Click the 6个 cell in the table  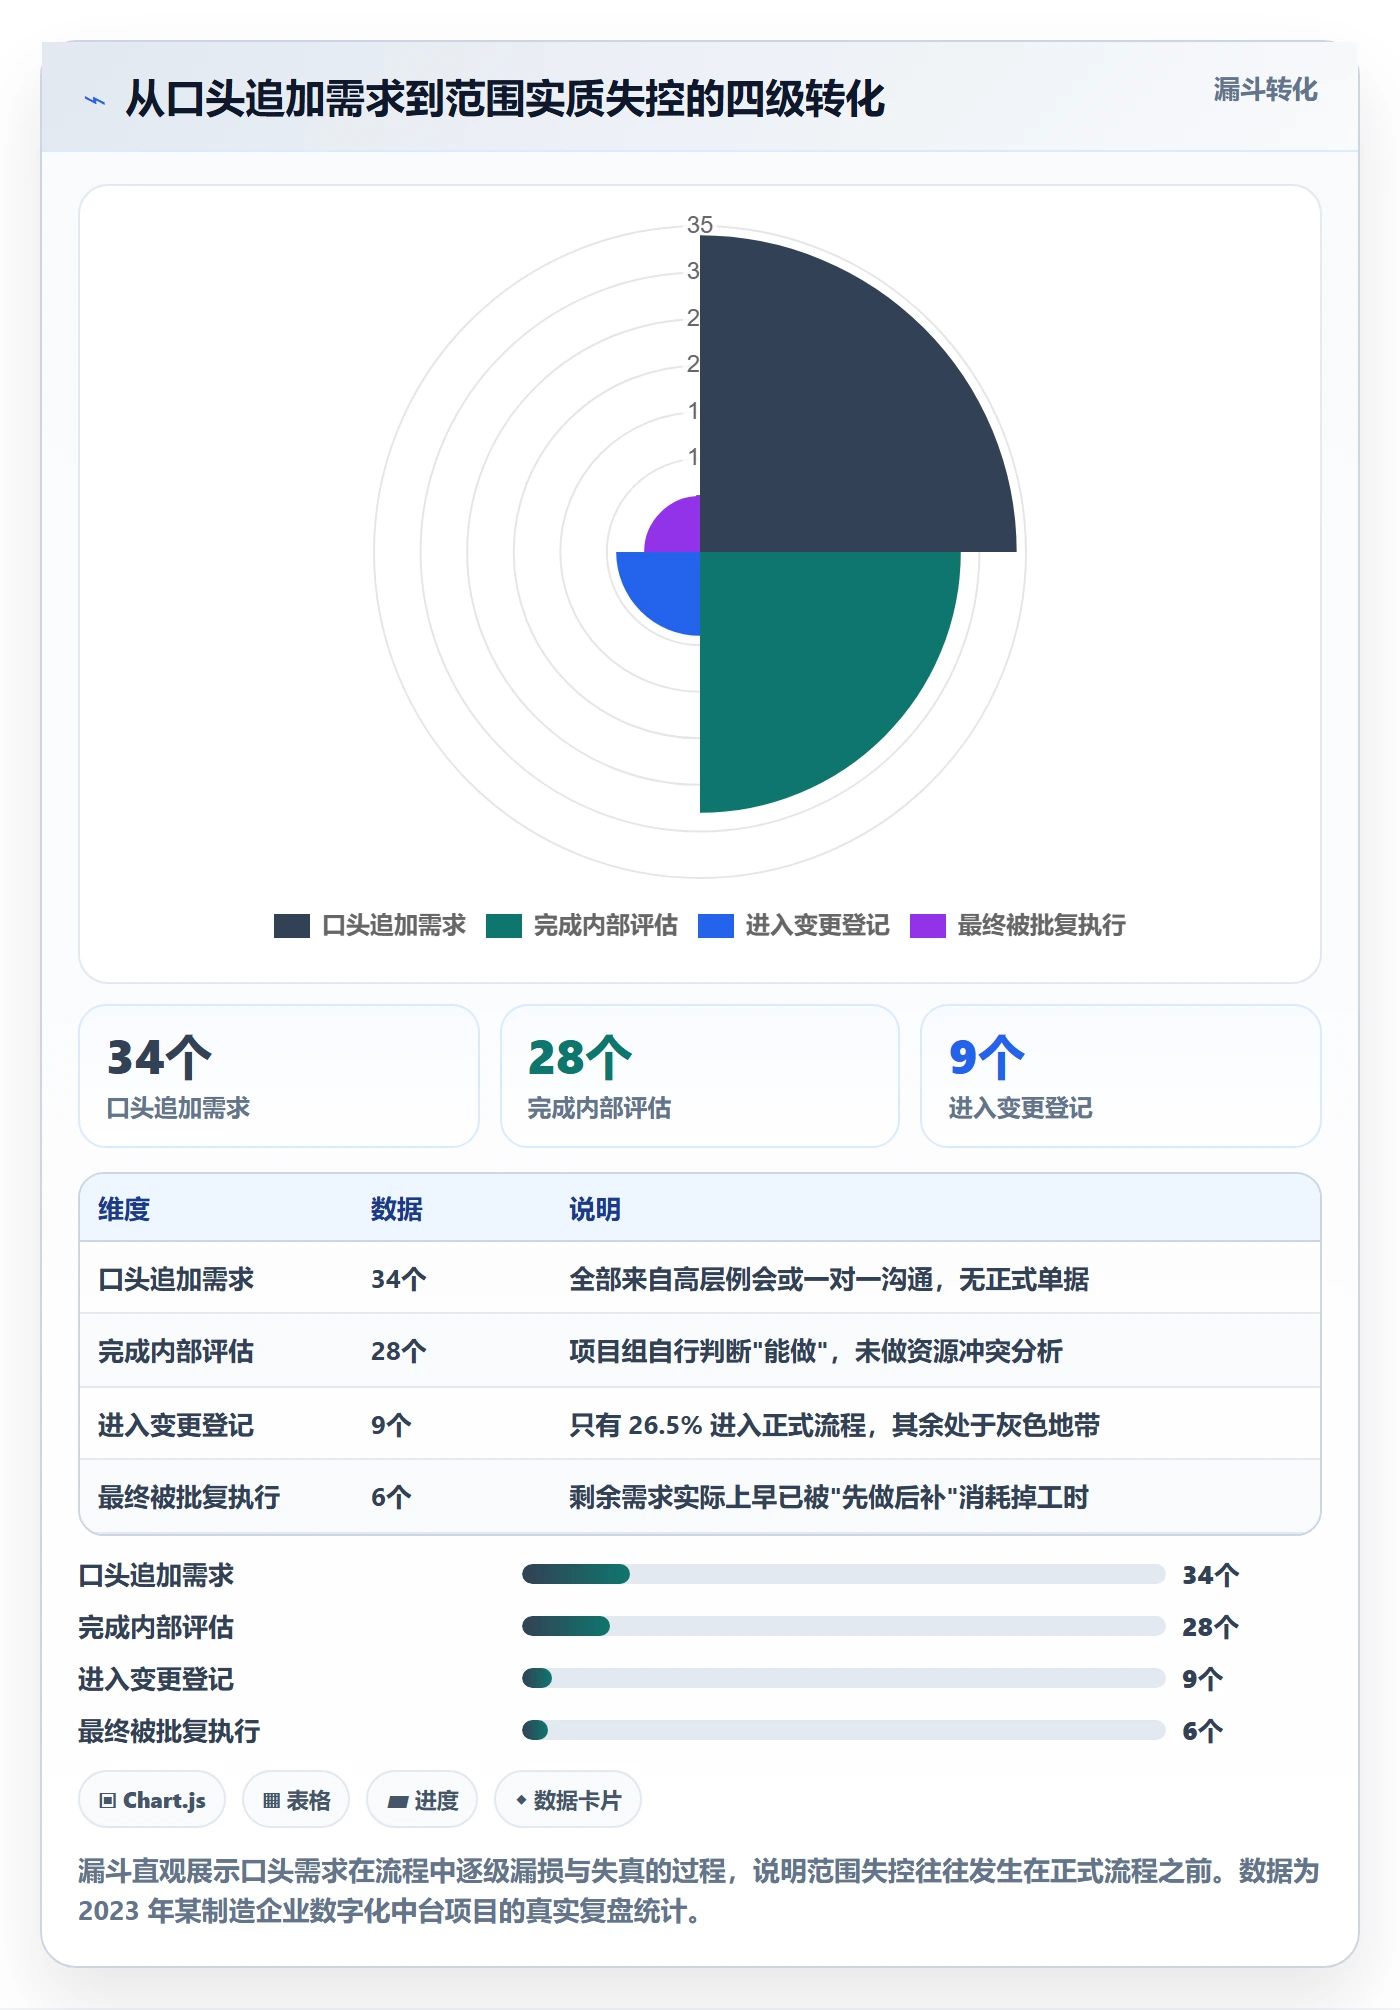pos(391,1497)
